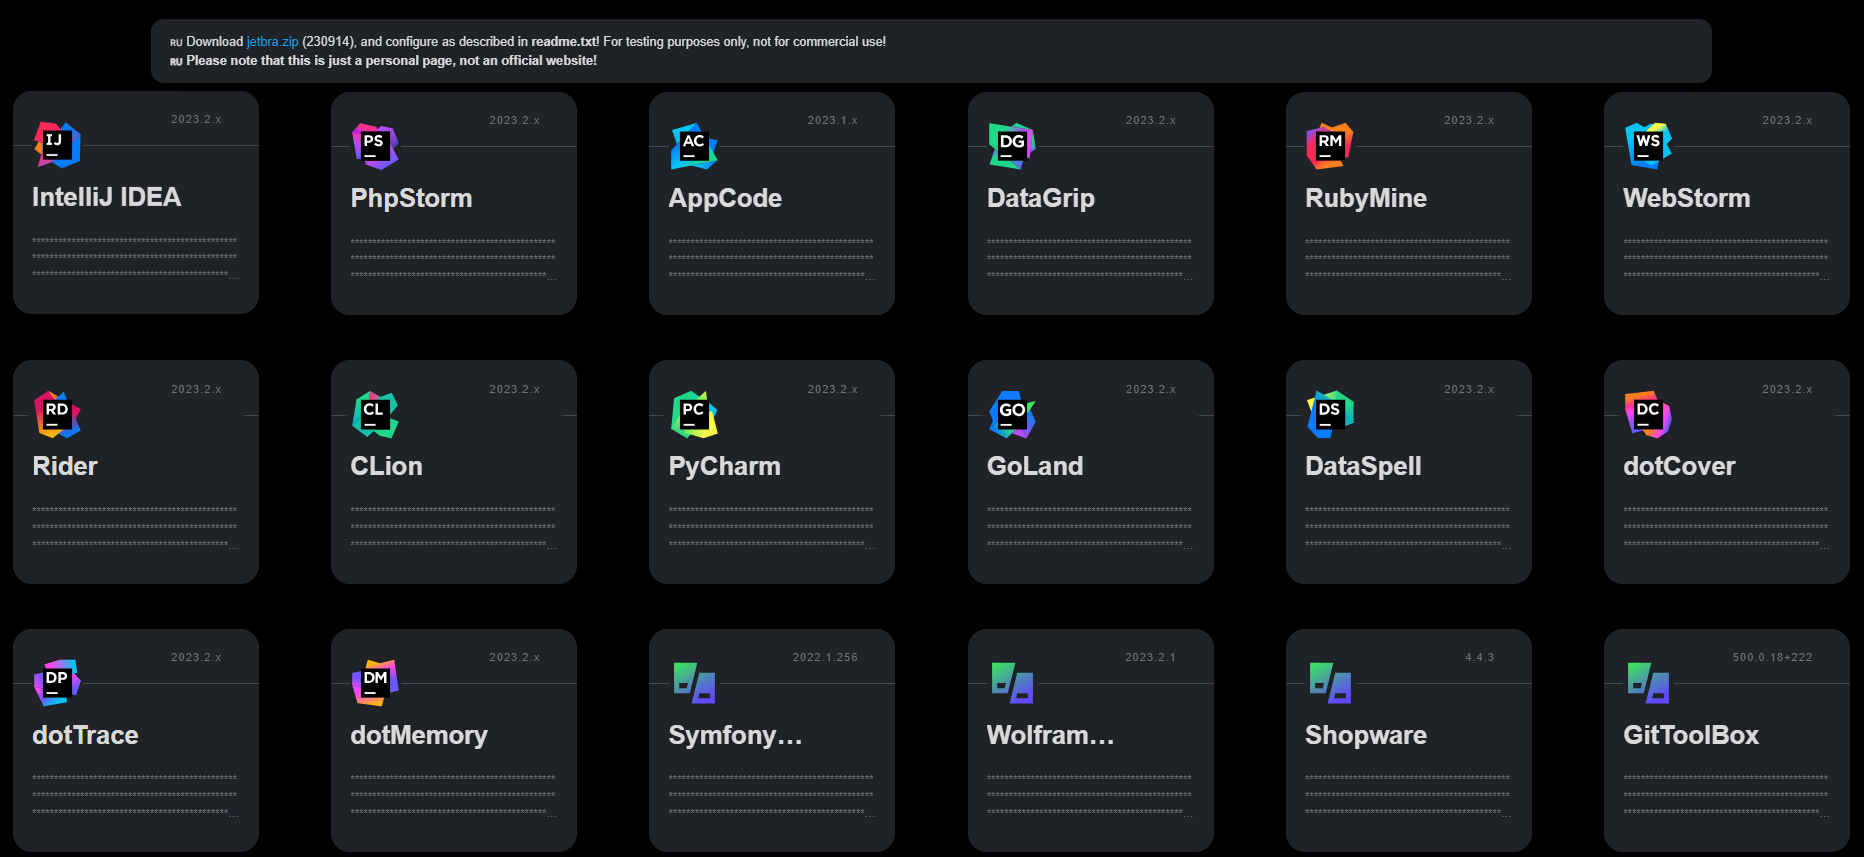The image size is (1864, 857).
Task: Click the AppCode title
Action: coord(725,198)
